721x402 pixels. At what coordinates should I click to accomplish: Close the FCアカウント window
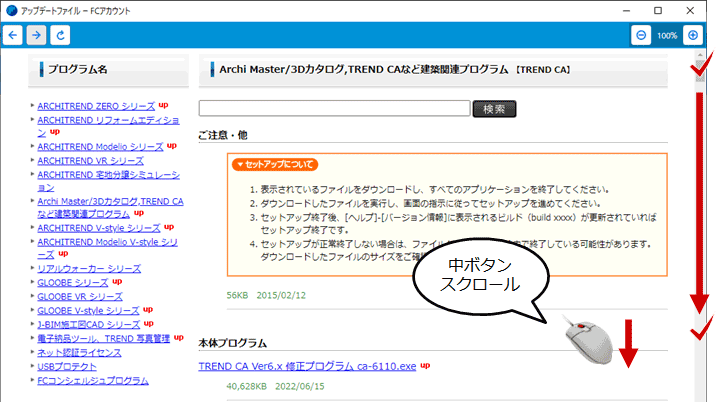tap(690, 11)
